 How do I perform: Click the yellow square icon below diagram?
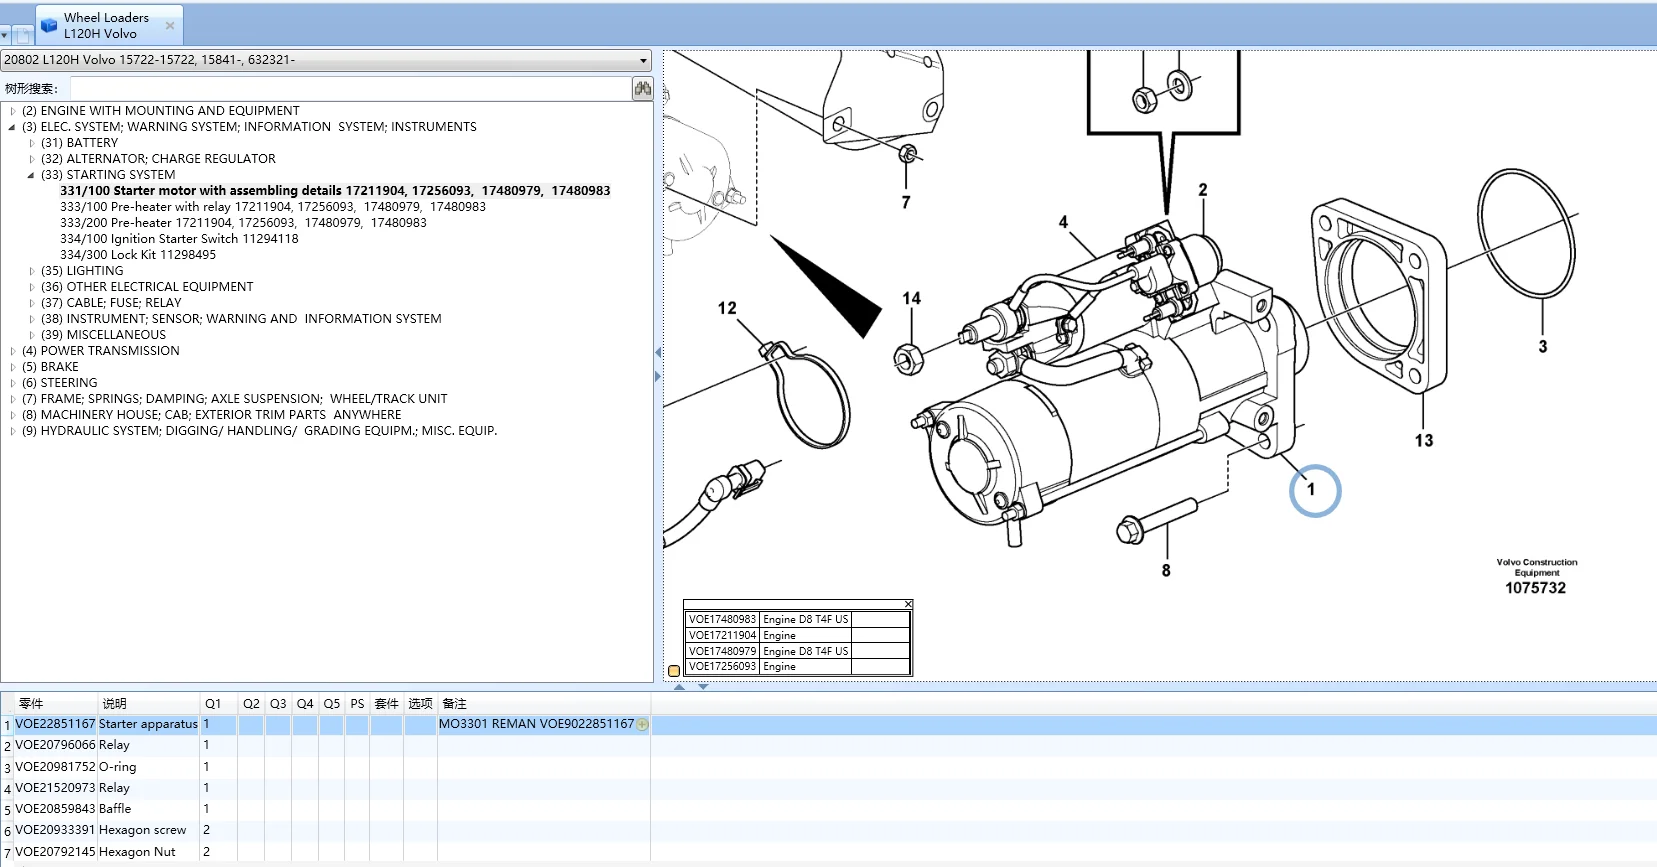click(x=674, y=671)
